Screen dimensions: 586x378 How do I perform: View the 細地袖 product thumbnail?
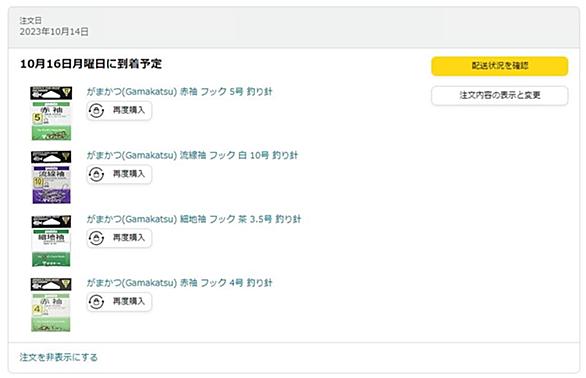[x=51, y=241]
